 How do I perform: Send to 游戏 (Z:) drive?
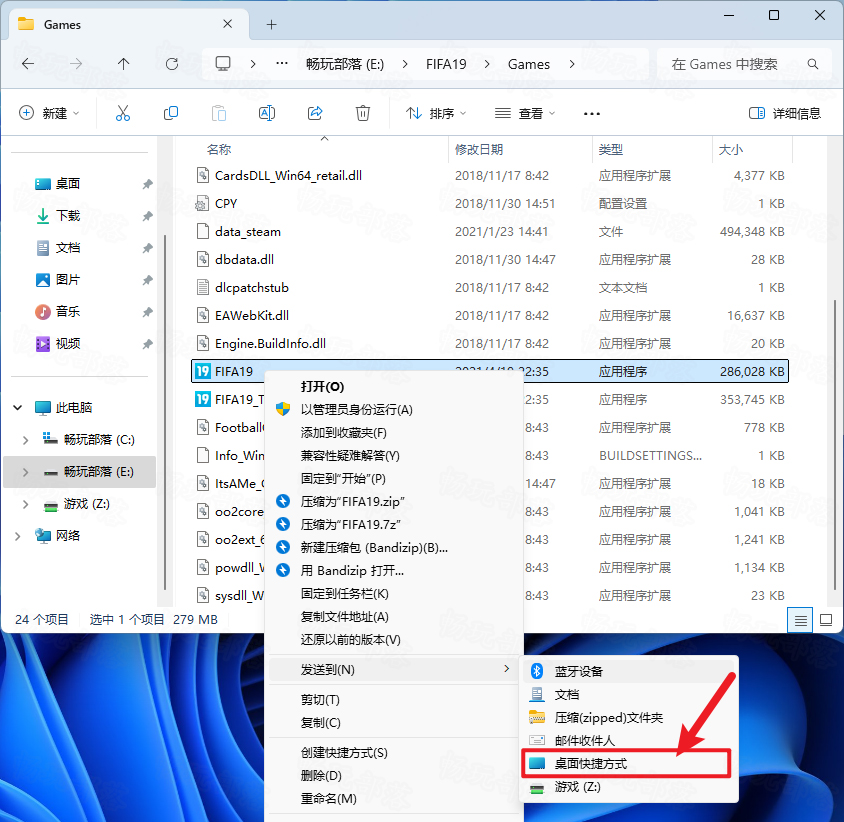[629, 787]
